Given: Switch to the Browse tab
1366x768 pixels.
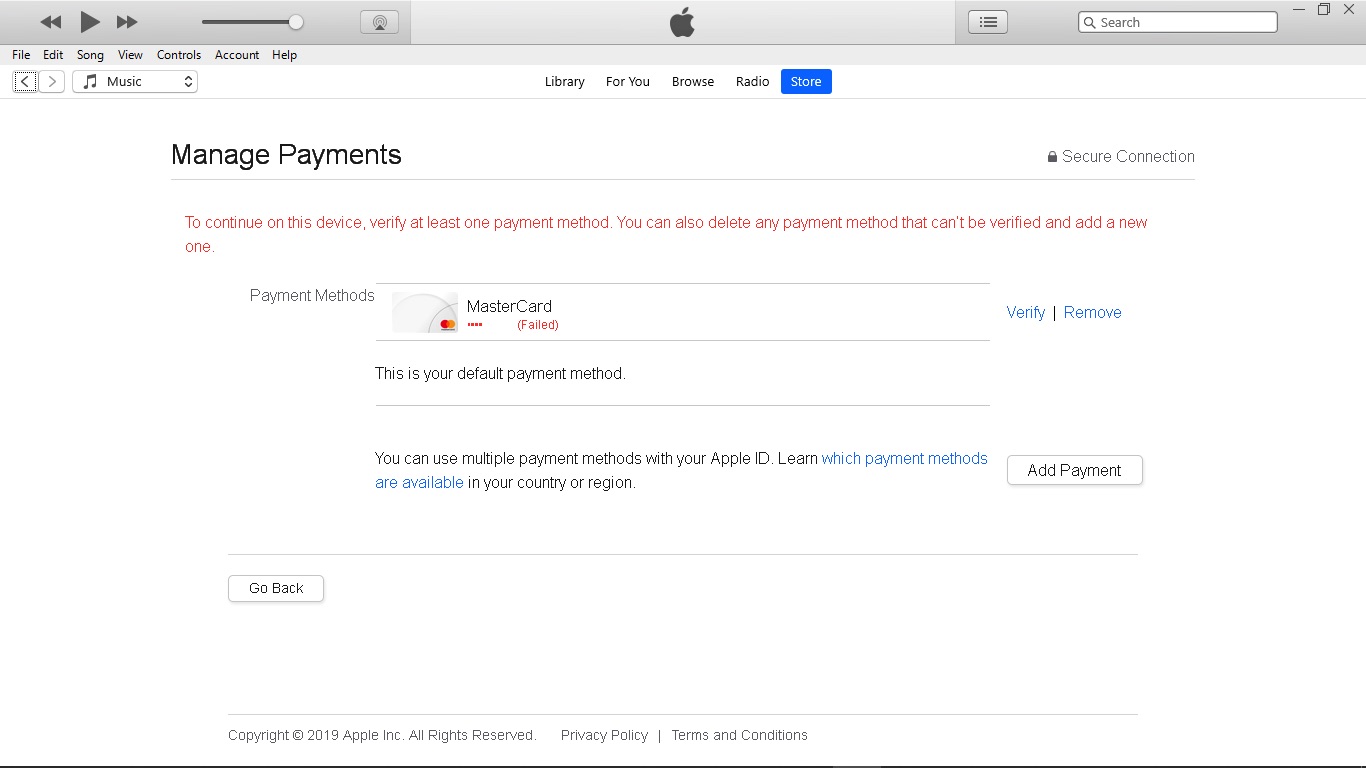Looking at the screenshot, I should tap(693, 82).
